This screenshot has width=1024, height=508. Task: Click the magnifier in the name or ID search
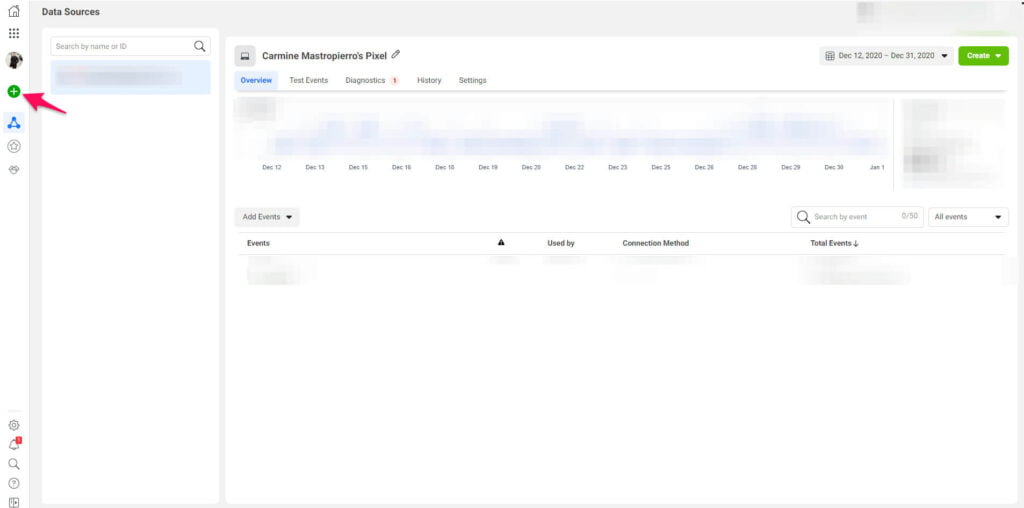(200, 46)
